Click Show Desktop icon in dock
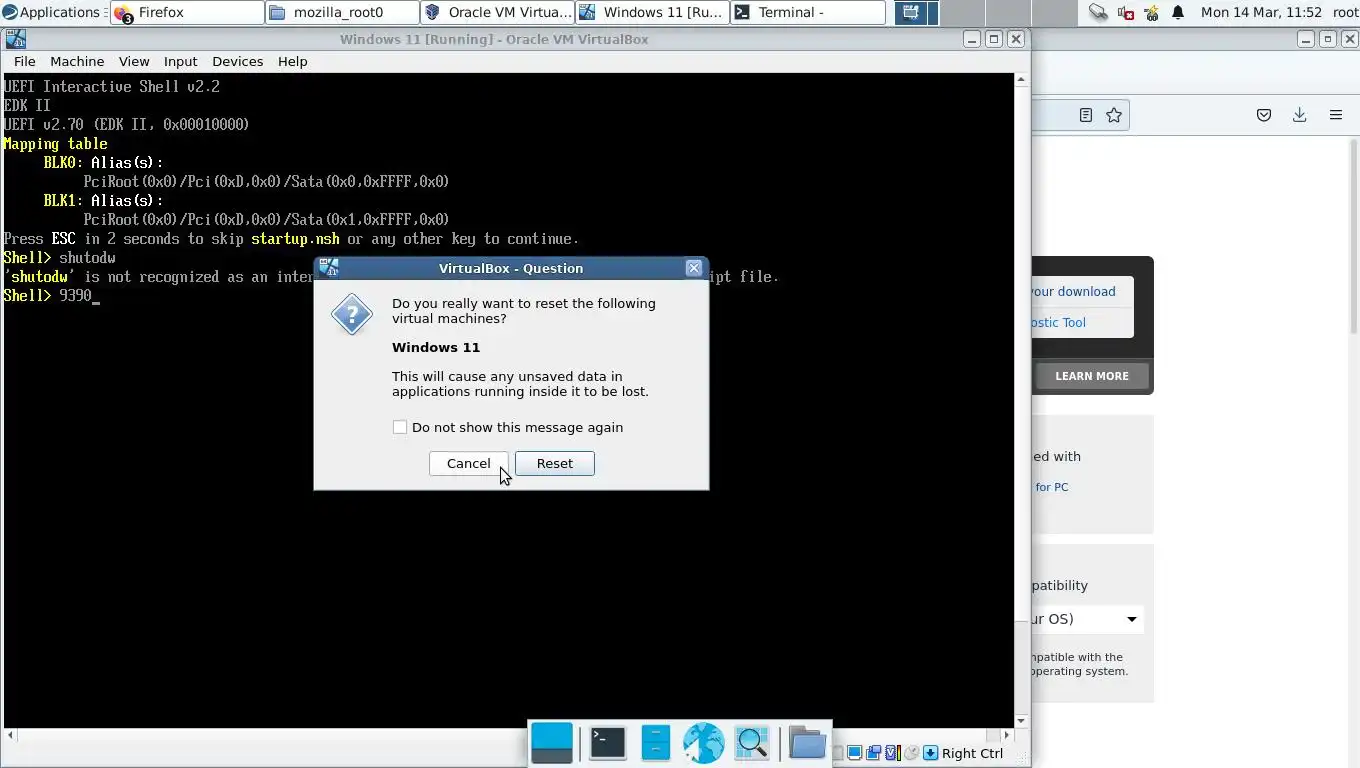Screen dimensions: 1360x768 point(552,743)
